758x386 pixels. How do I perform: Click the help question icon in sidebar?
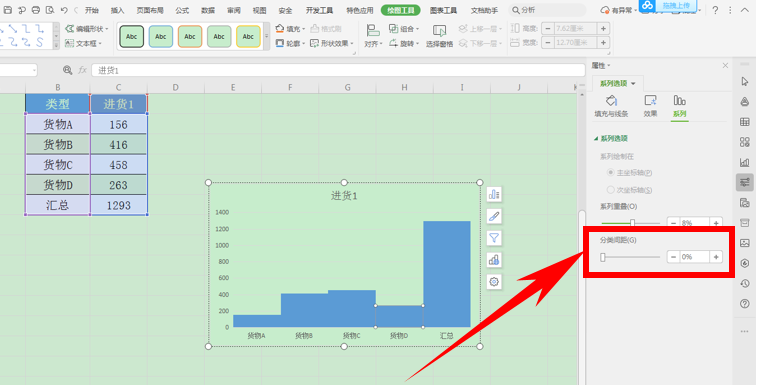coord(744,304)
